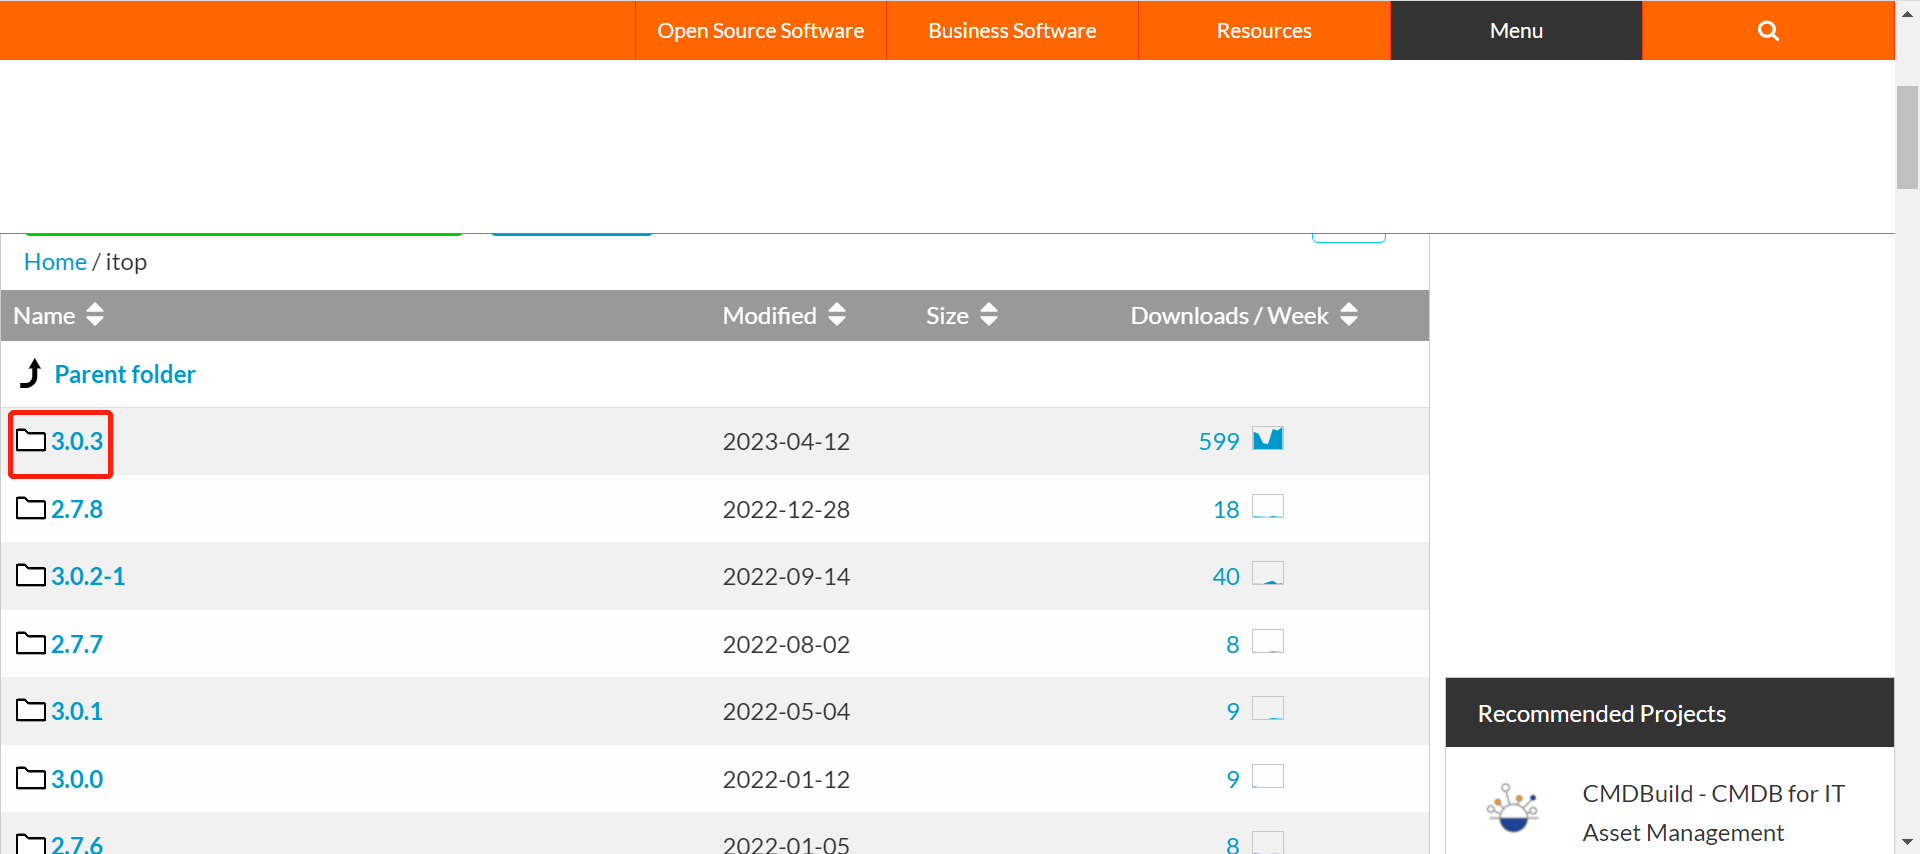
Task: Sort by Downloads / Week
Action: (x=1244, y=315)
